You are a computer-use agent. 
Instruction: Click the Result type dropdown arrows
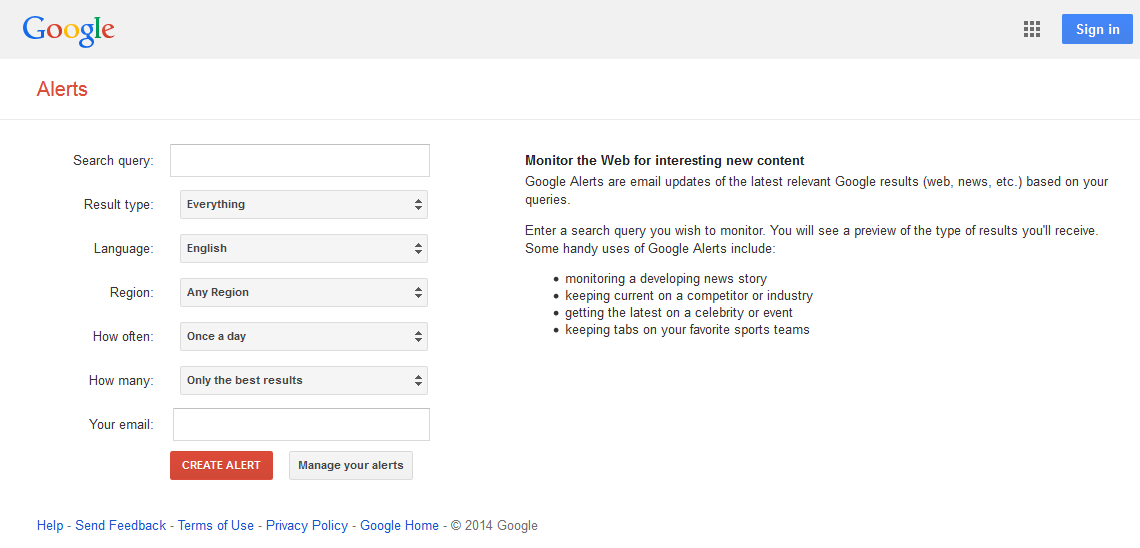point(418,205)
